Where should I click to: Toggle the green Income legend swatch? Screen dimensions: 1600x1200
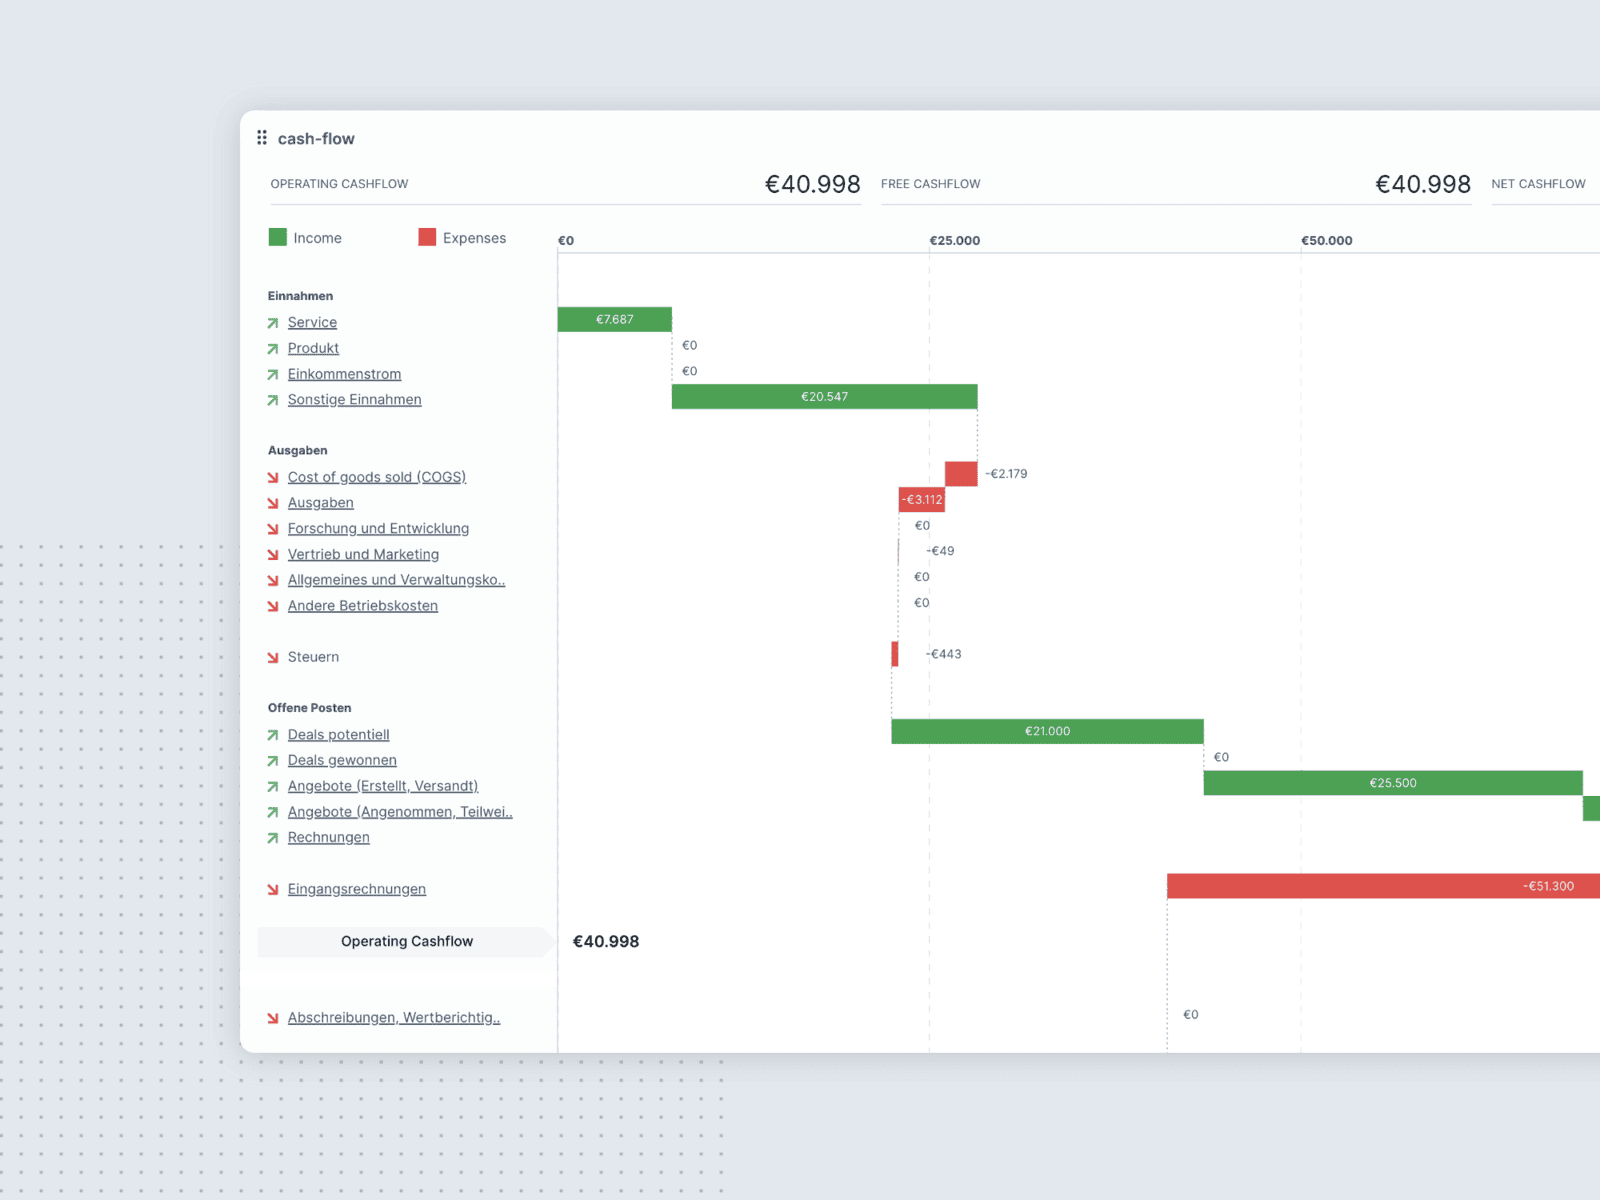coord(278,237)
